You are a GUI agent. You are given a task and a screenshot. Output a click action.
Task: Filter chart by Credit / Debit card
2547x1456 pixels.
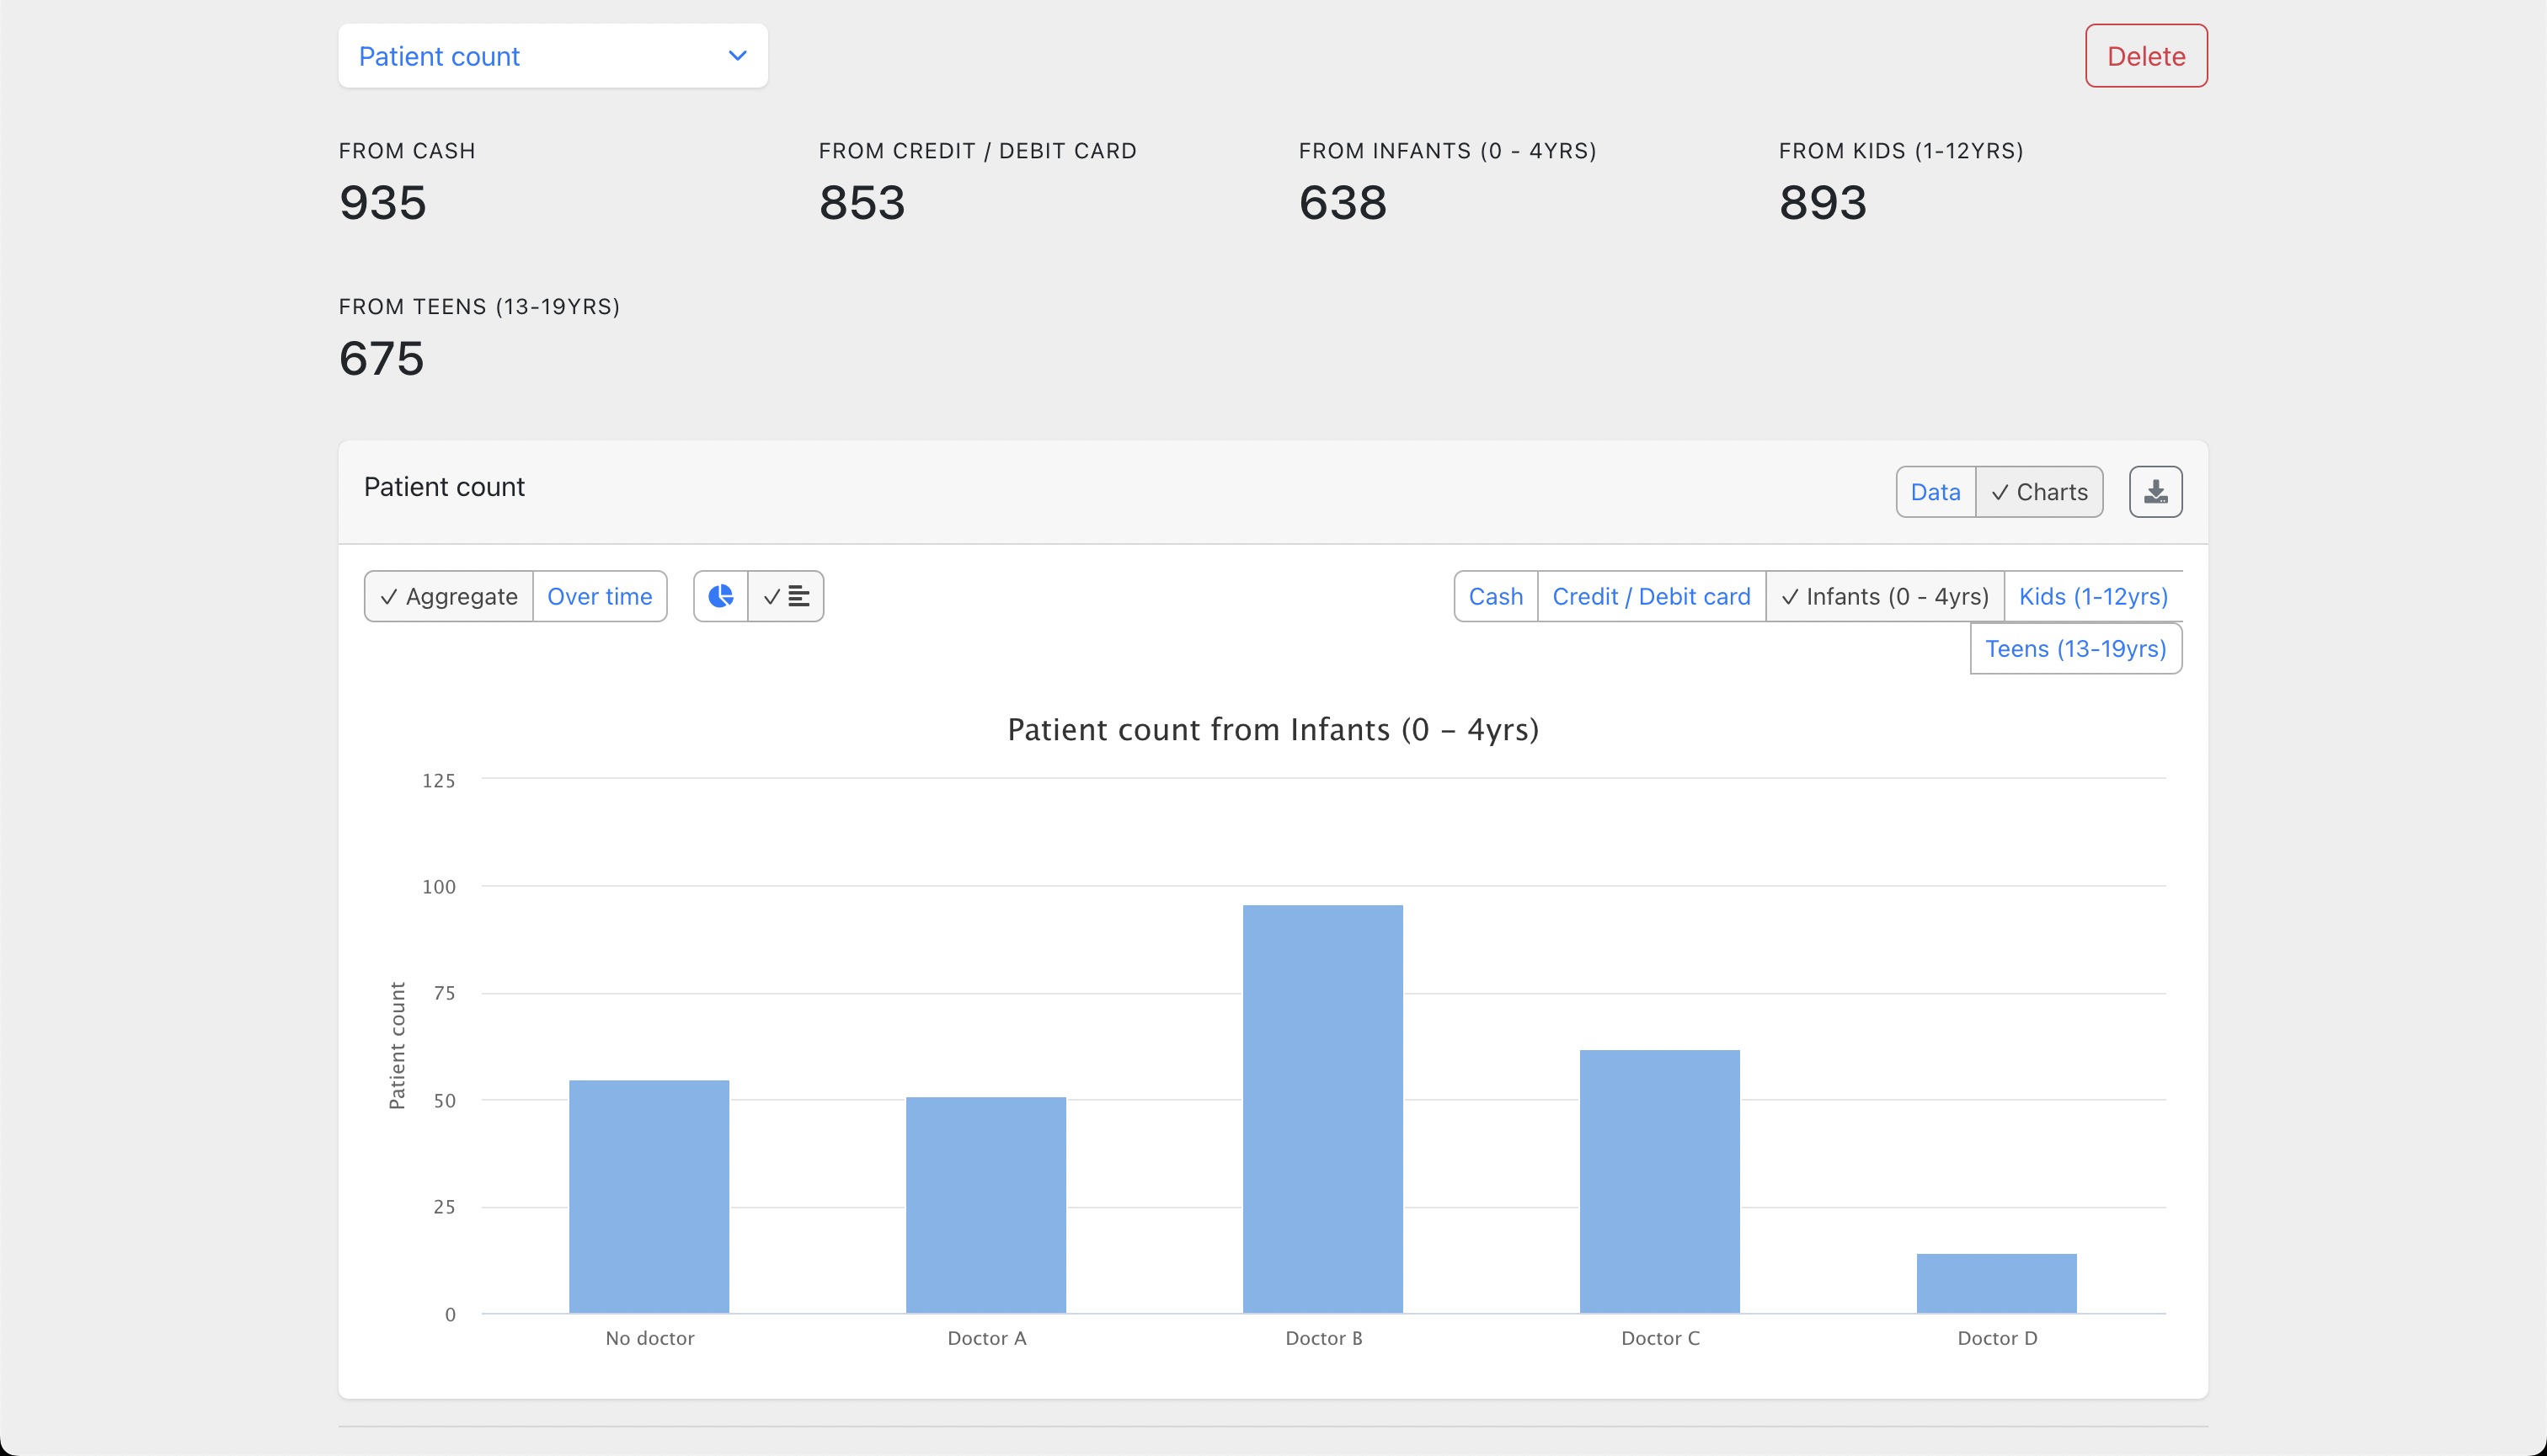[1651, 597]
